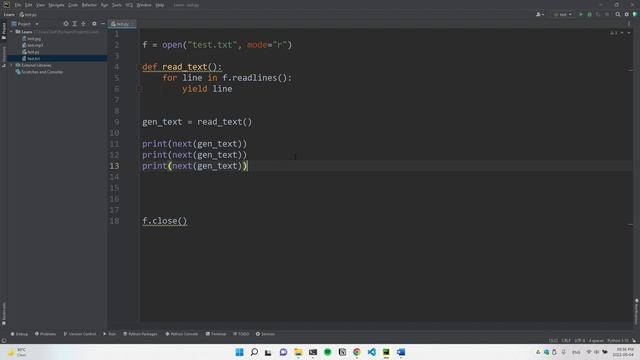Open the editor tab options kebab icon
The image size is (640, 360).
coord(629,24)
